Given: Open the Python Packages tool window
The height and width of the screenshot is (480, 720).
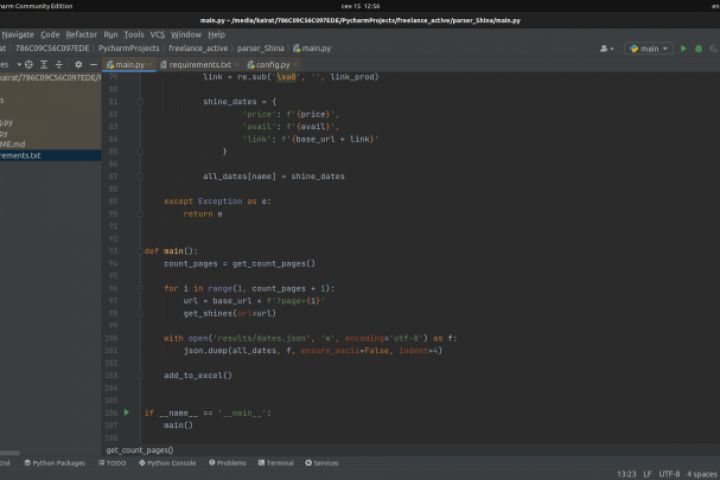Looking at the screenshot, I should [x=55, y=463].
